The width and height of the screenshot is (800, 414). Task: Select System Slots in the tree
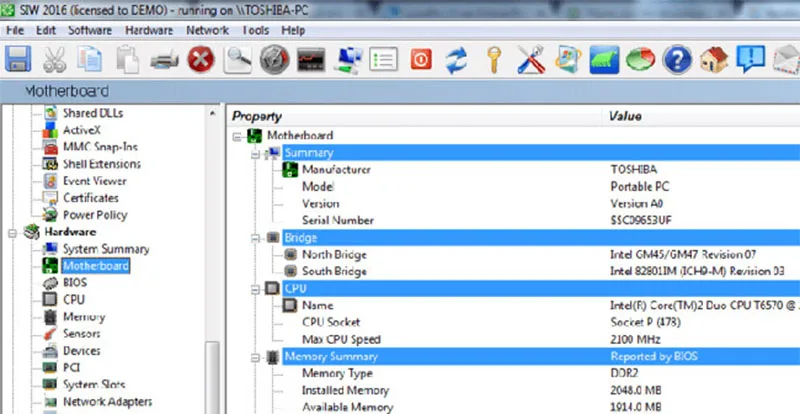(x=94, y=384)
